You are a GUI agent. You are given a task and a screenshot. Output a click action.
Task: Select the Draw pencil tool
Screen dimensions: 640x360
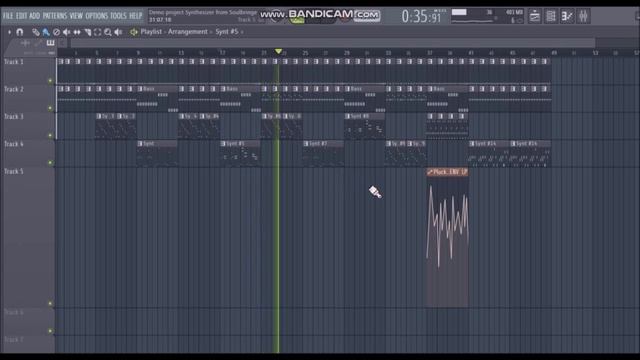[x=36, y=32]
